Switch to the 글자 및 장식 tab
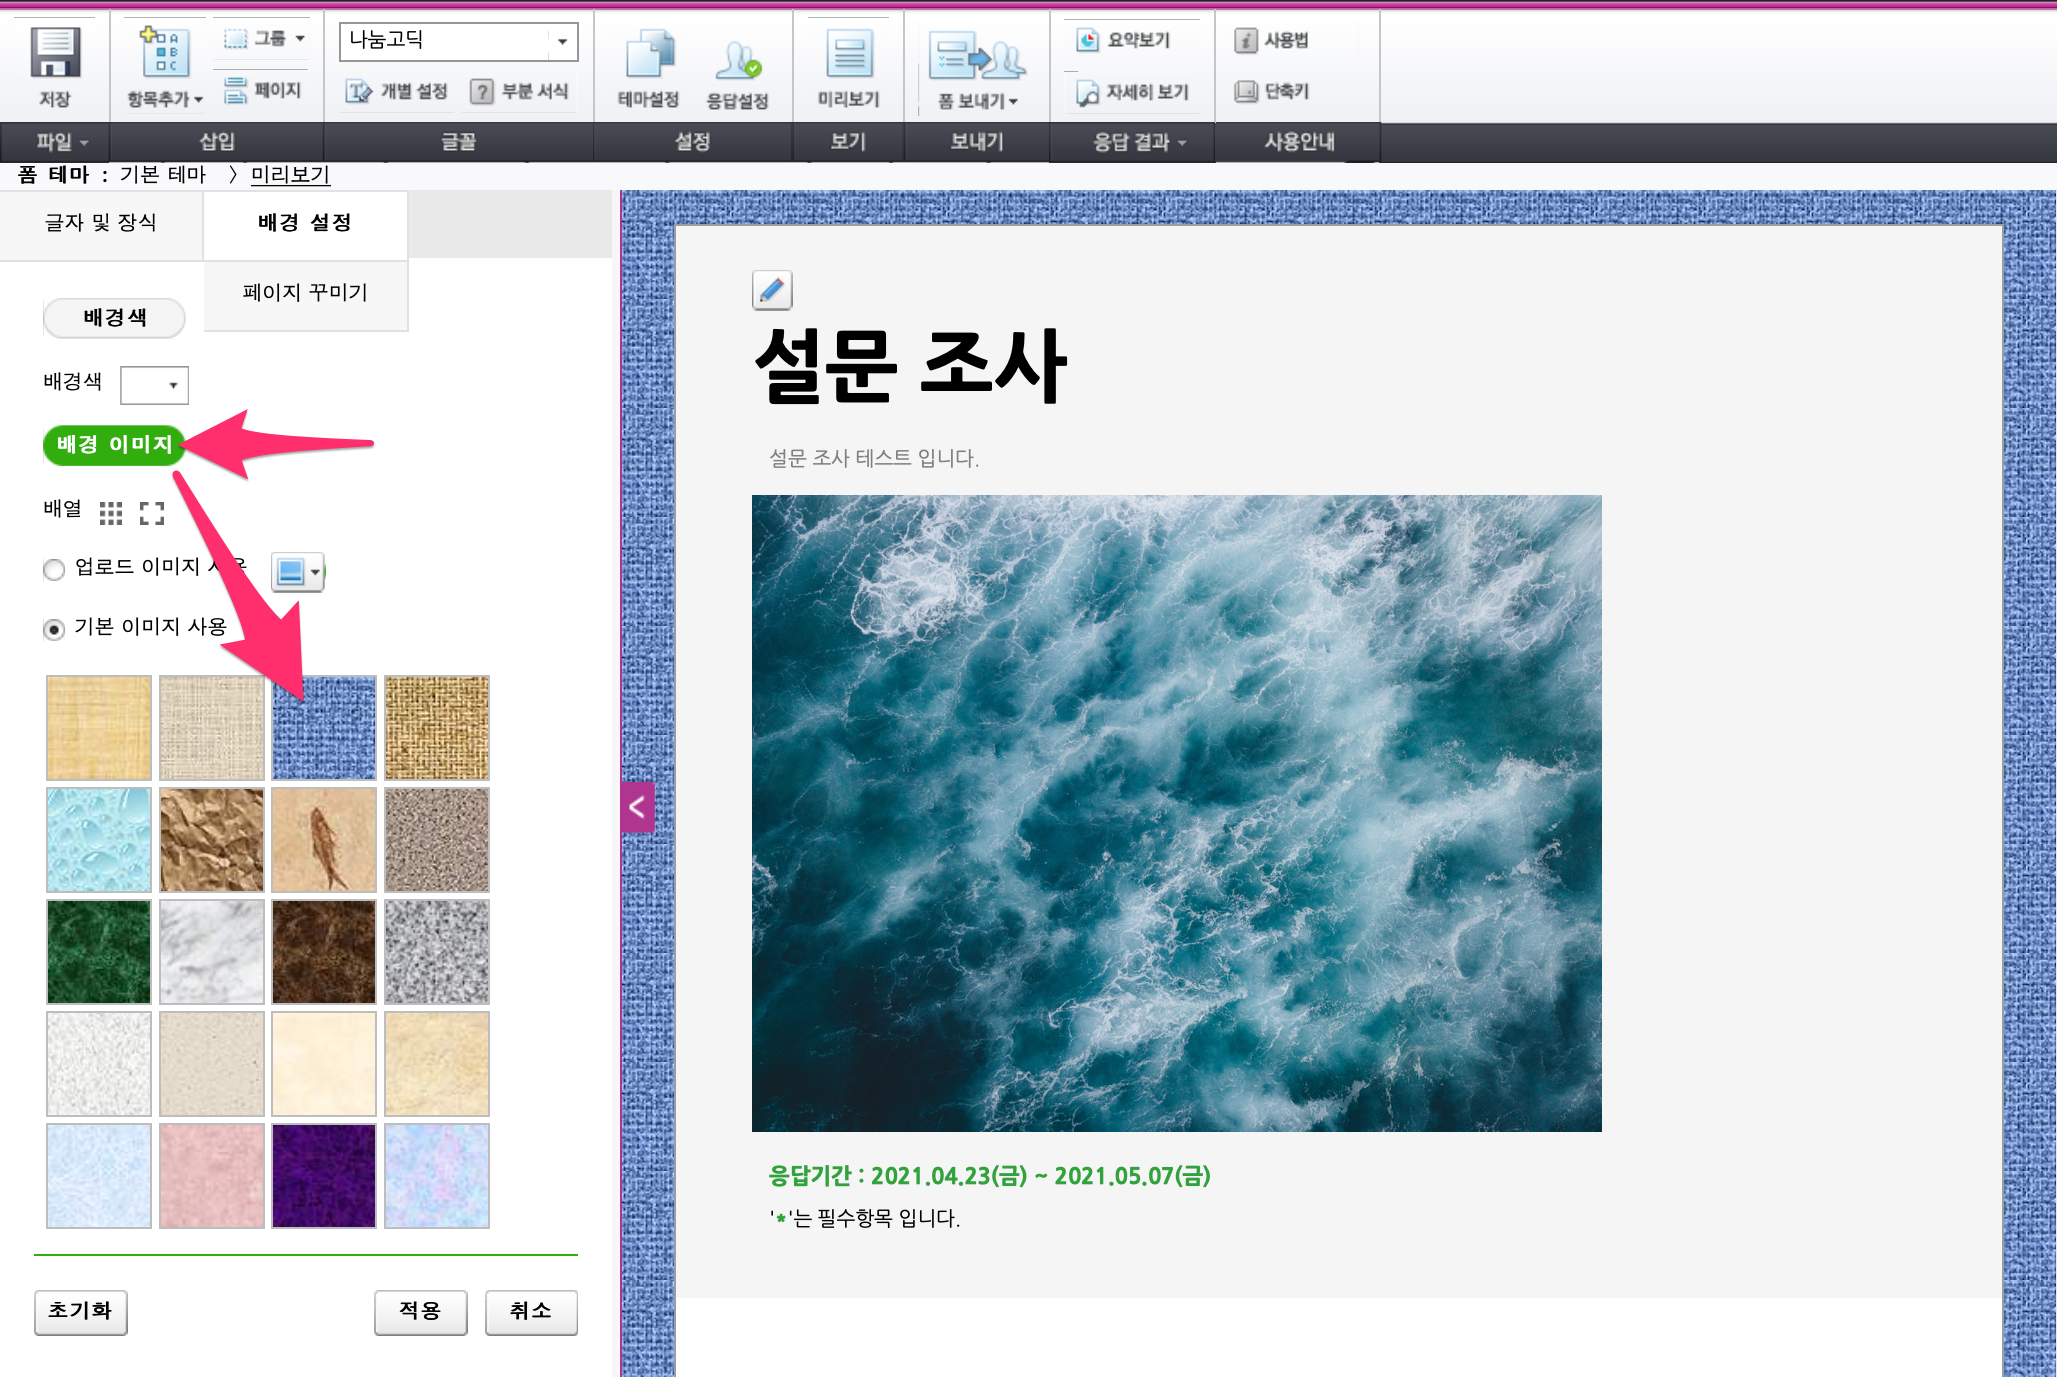The image size is (2057, 1377). click(x=101, y=223)
